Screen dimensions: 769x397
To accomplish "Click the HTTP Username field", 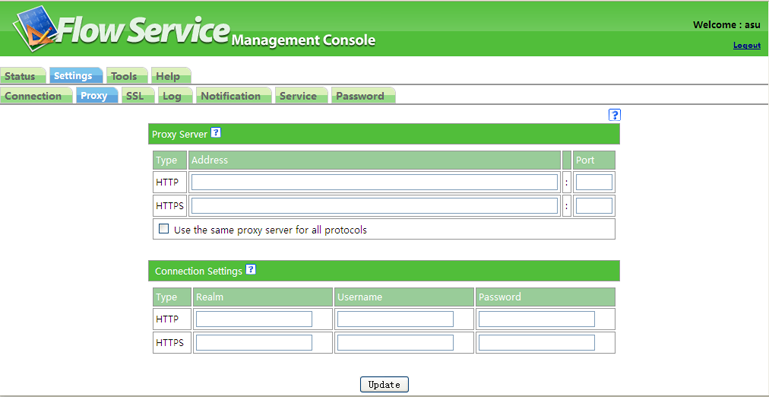I will pos(395,318).
